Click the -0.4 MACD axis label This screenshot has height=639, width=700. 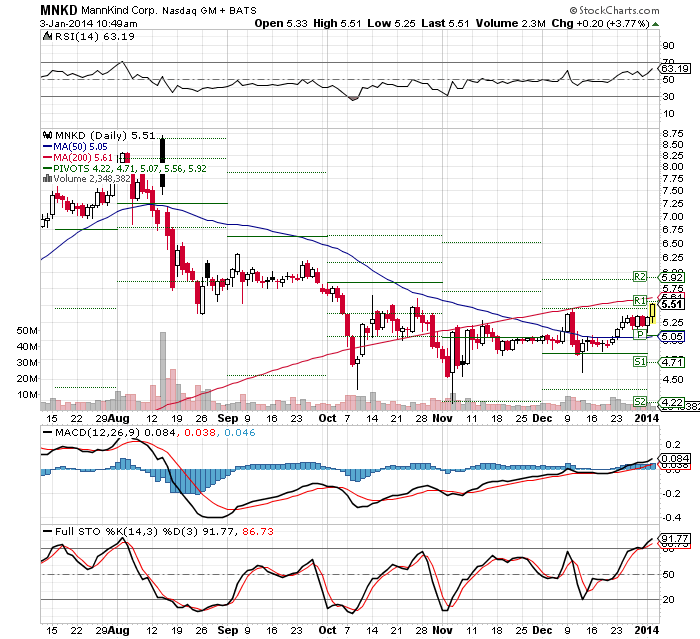click(x=672, y=518)
